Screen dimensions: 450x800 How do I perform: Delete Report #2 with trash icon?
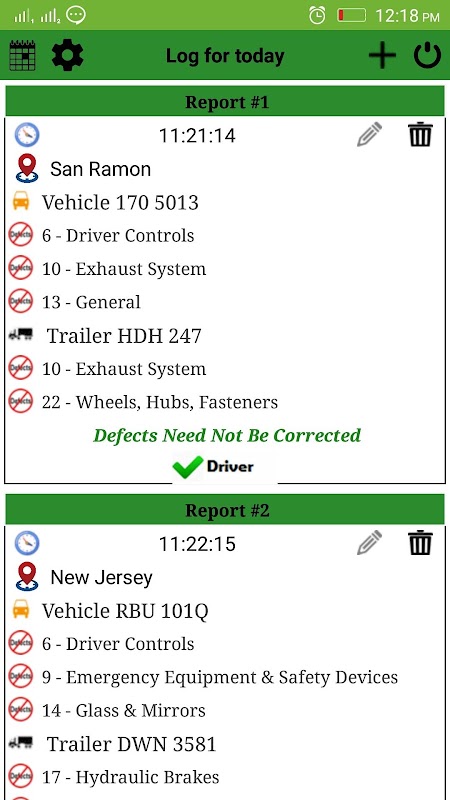[420, 543]
